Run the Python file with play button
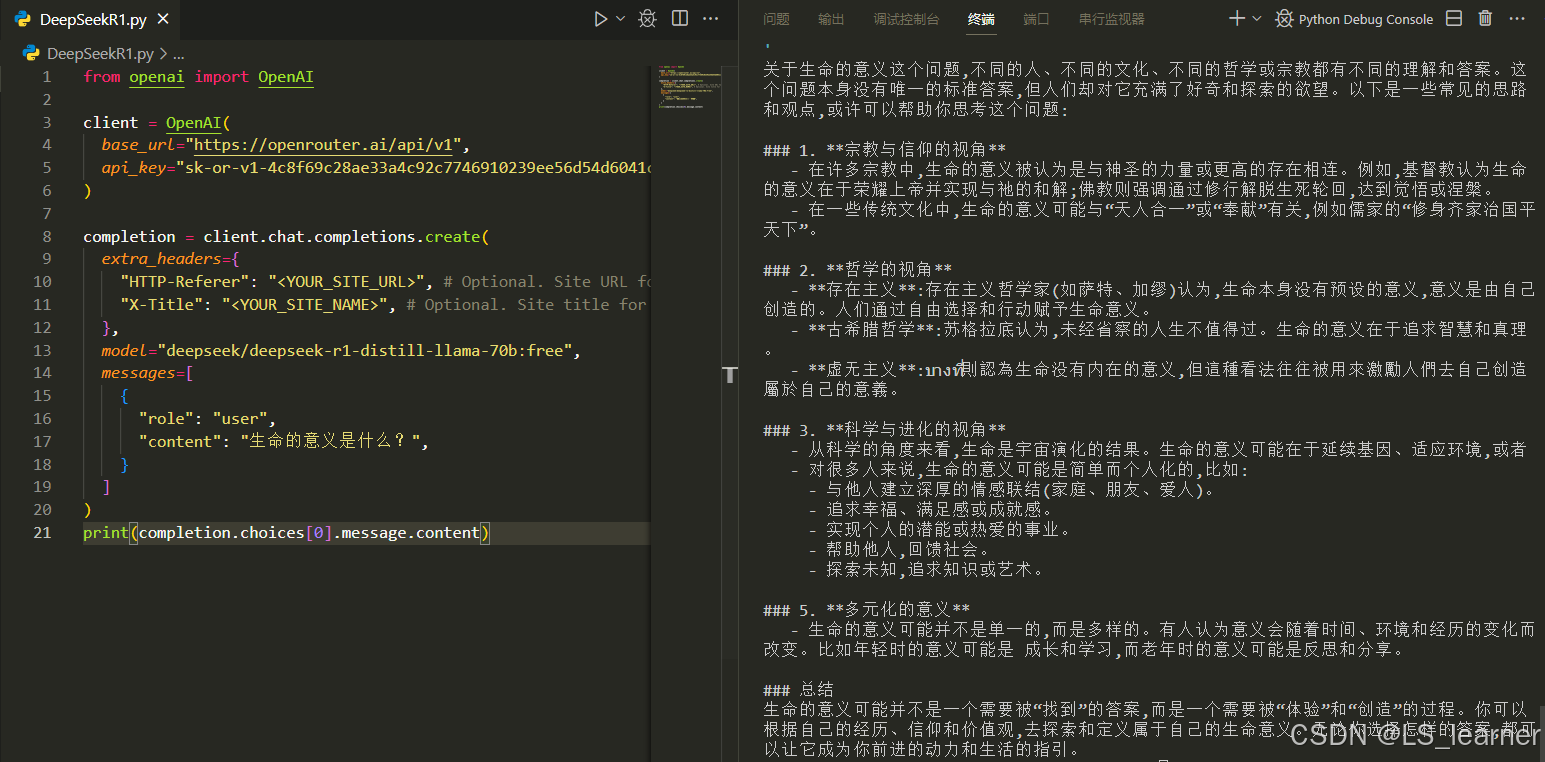Viewport: 1545px width, 762px height. pyautogui.click(x=600, y=19)
